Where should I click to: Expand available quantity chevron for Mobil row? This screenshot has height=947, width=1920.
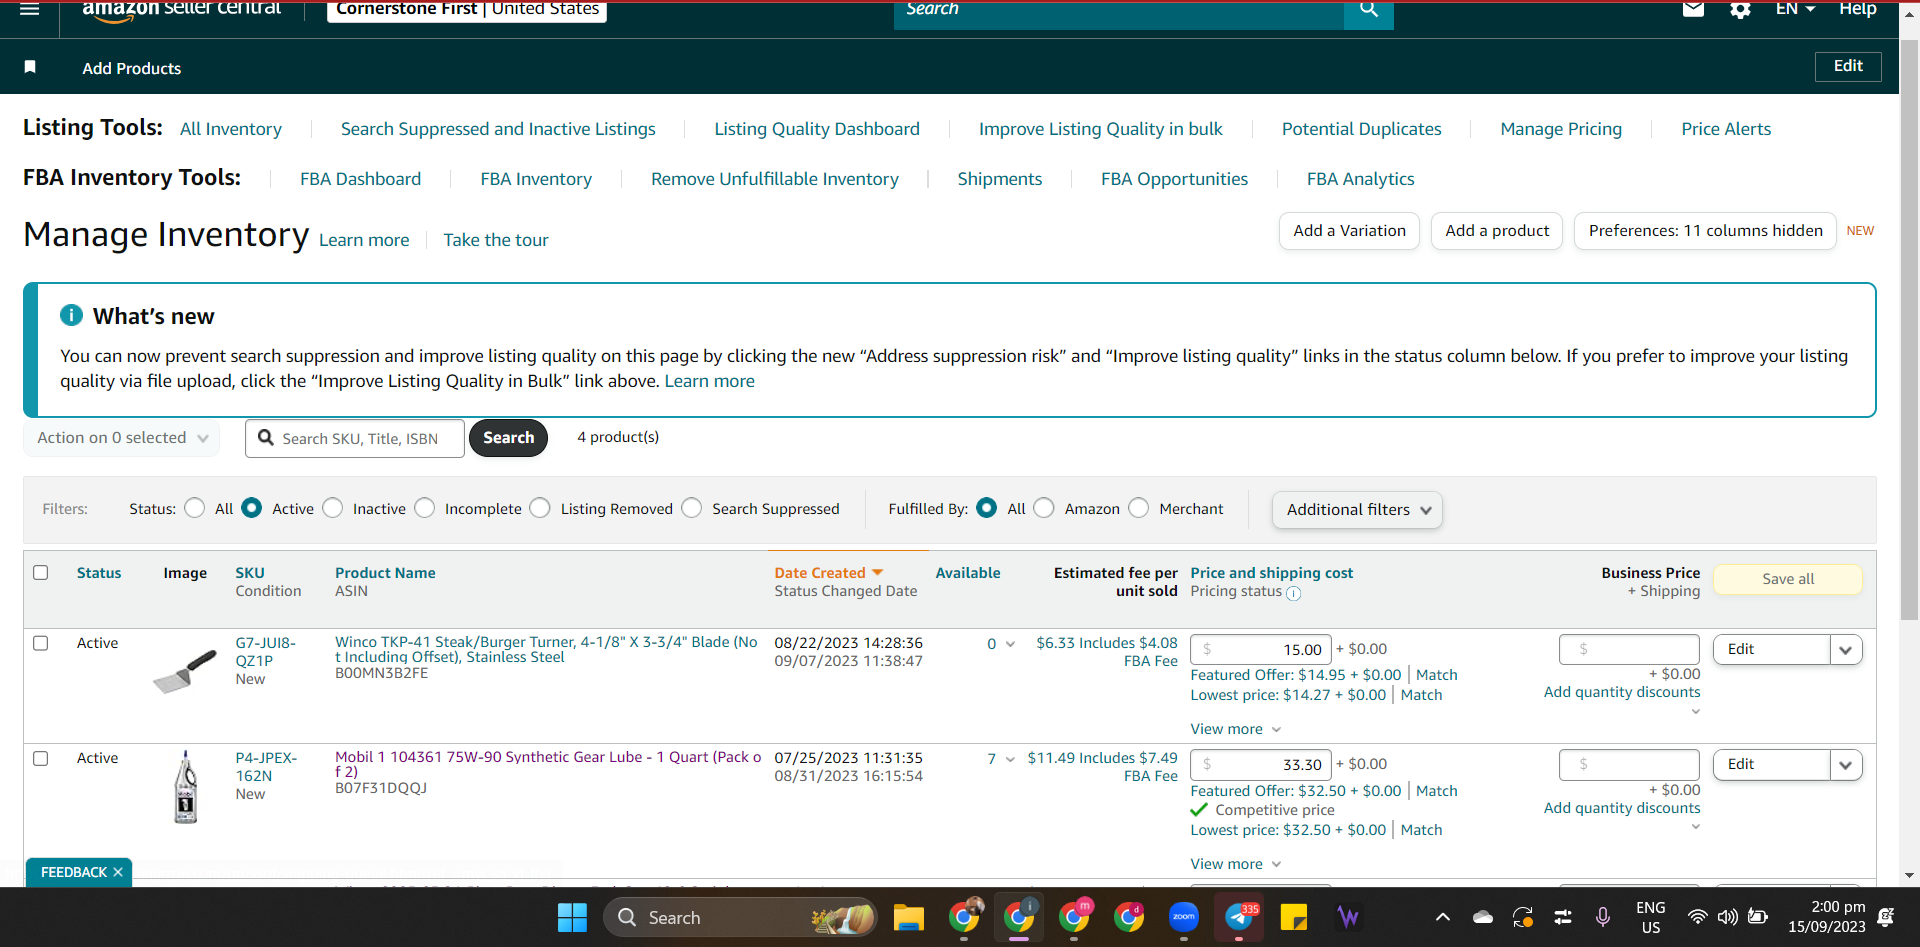(x=1010, y=759)
